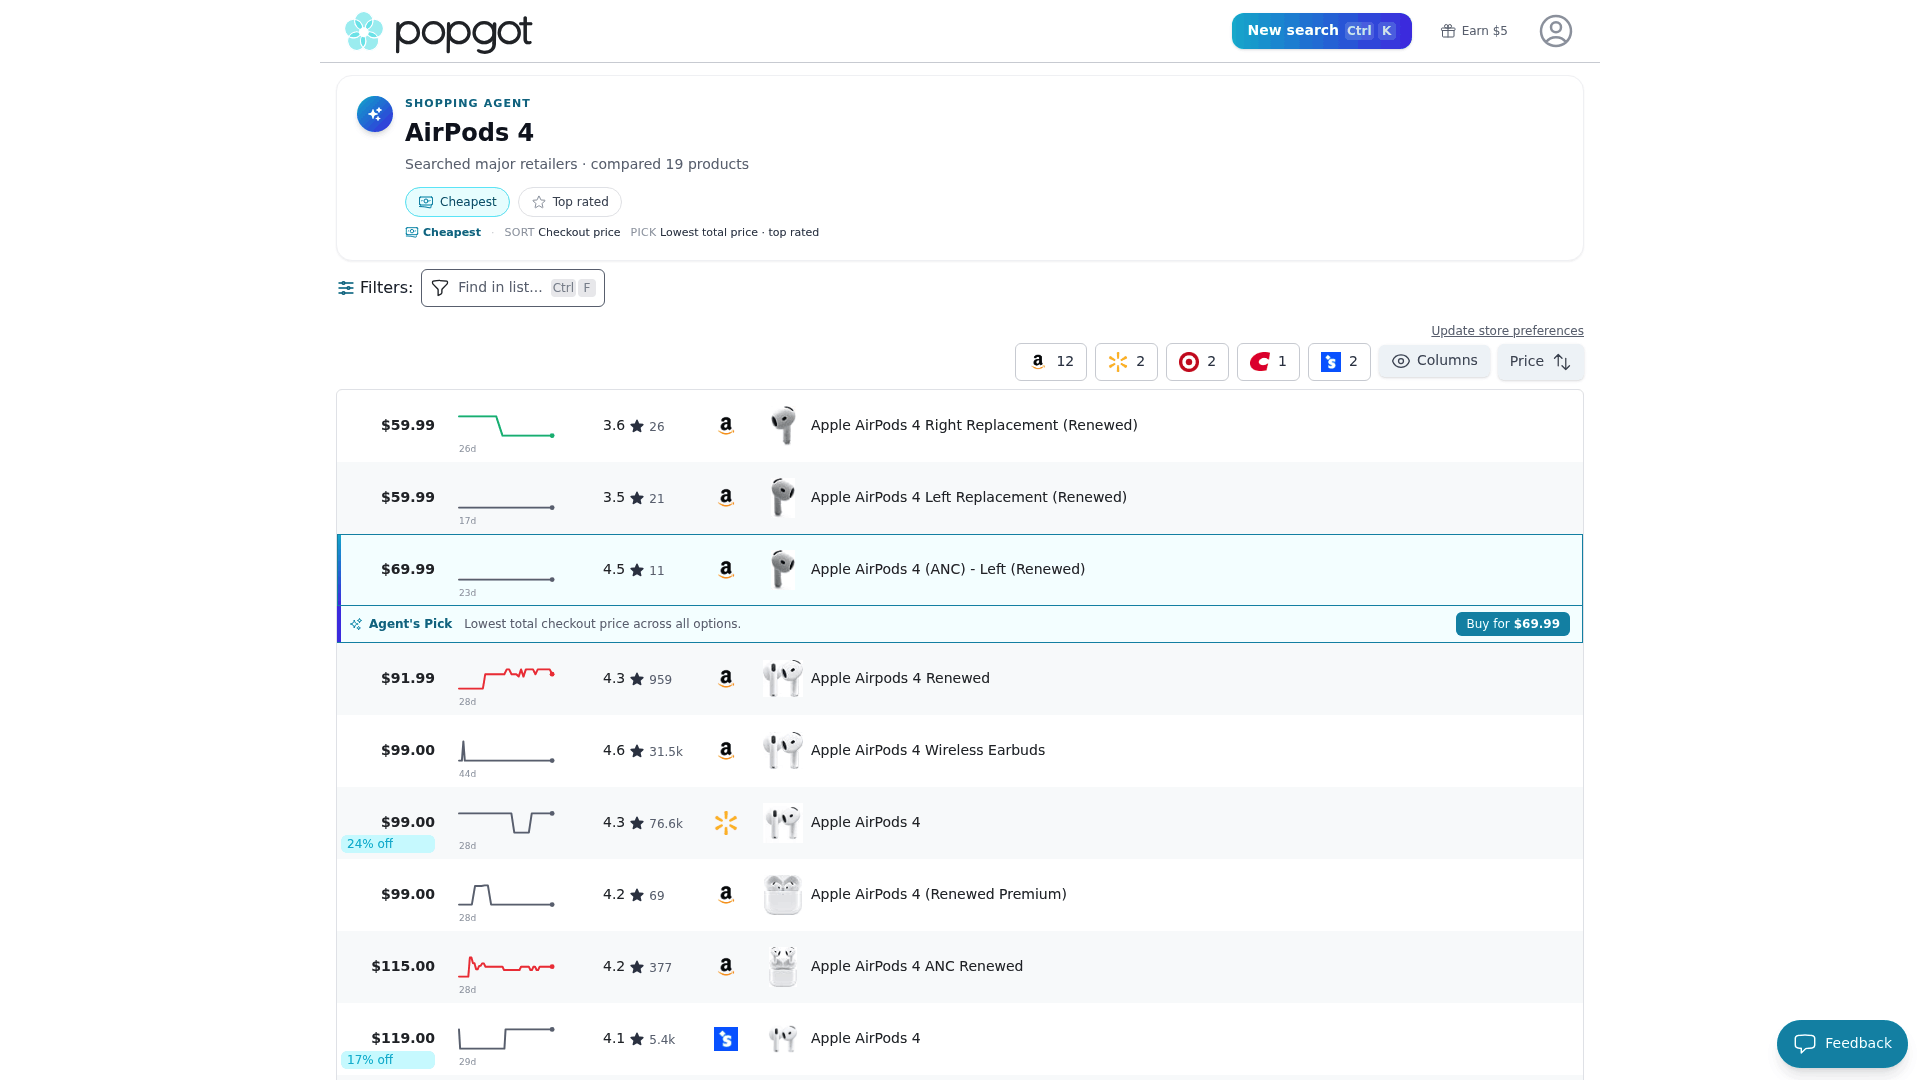This screenshot has width=1920, height=1080.
Task: Start a New search
Action: (x=1321, y=31)
